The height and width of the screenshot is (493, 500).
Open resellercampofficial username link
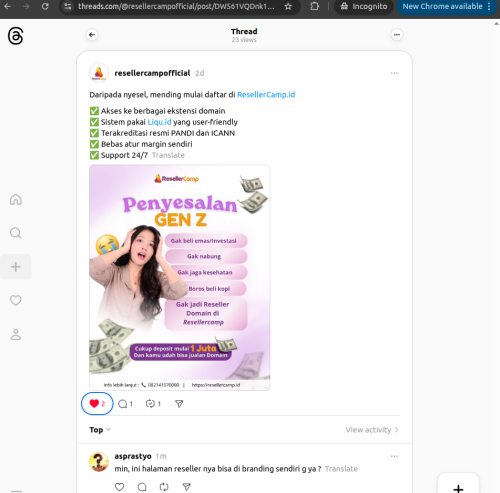[x=152, y=73]
